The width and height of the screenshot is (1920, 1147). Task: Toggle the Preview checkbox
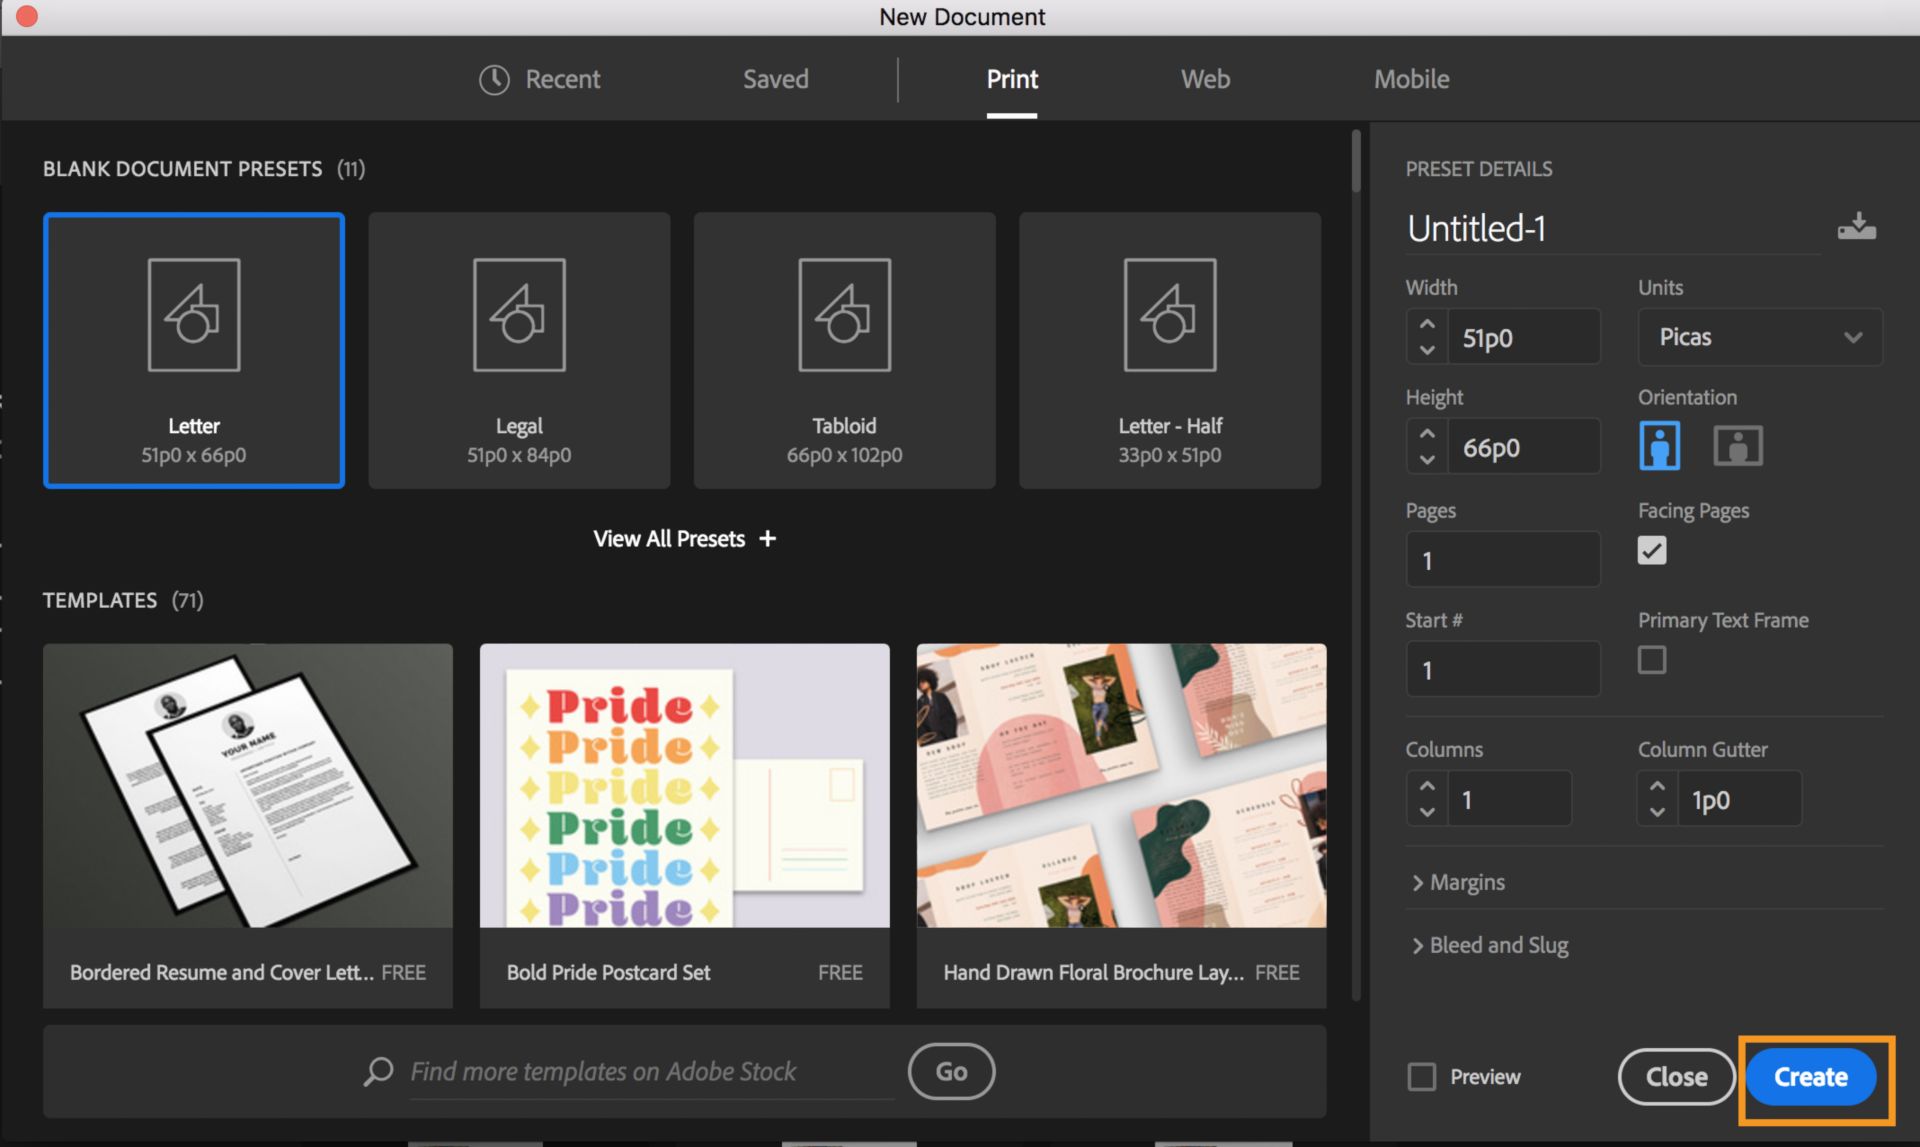click(1423, 1076)
